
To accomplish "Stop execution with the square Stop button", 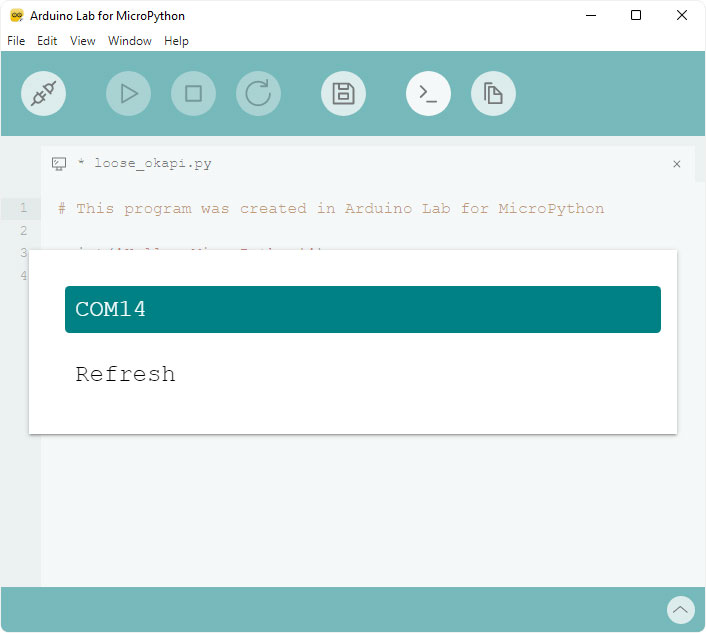I will (193, 94).
